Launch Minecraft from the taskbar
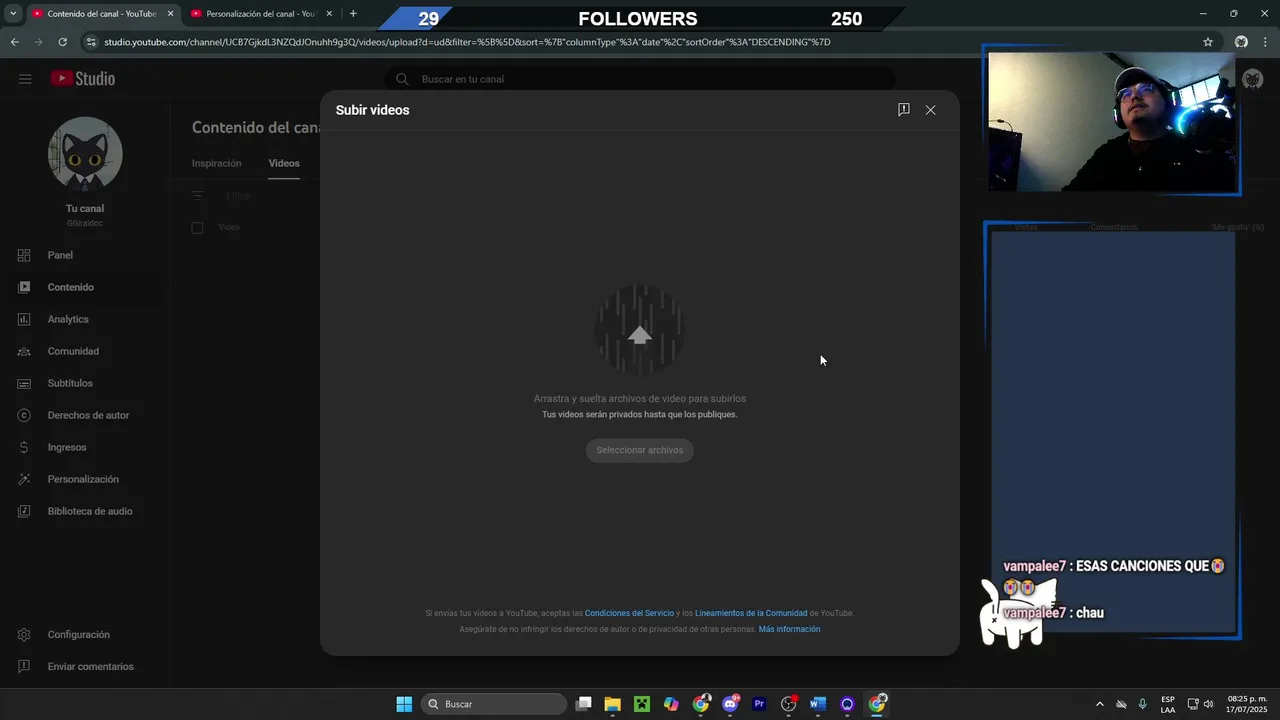Image resolution: width=1280 pixels, height=720 pixels. point(642,704)
